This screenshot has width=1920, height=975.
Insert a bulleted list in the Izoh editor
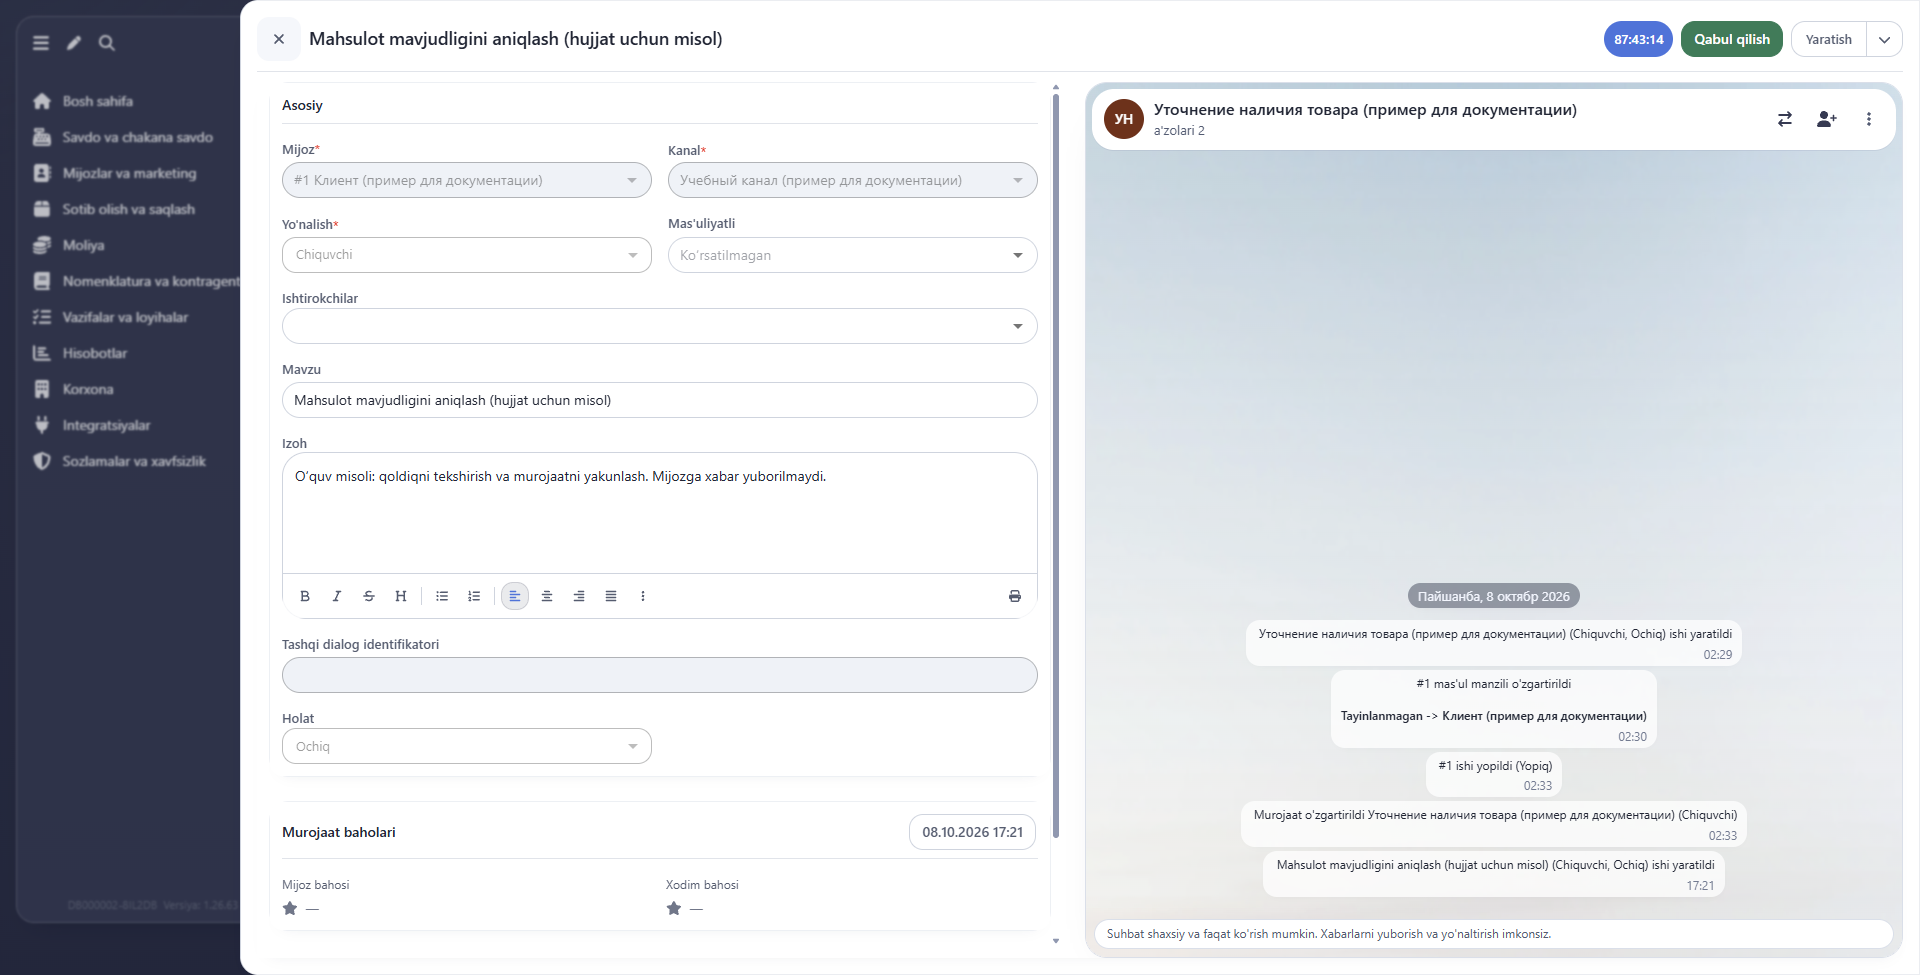coord(442,596)
